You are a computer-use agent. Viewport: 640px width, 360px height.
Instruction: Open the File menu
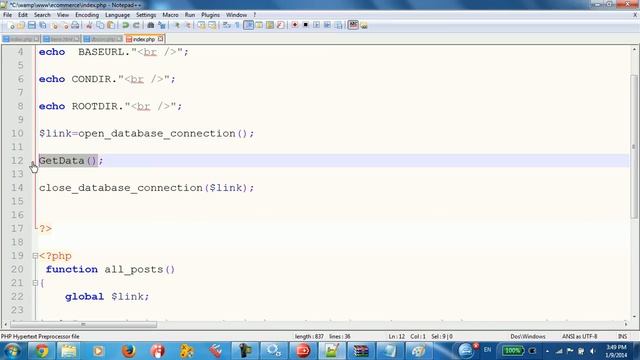(7, 15)
